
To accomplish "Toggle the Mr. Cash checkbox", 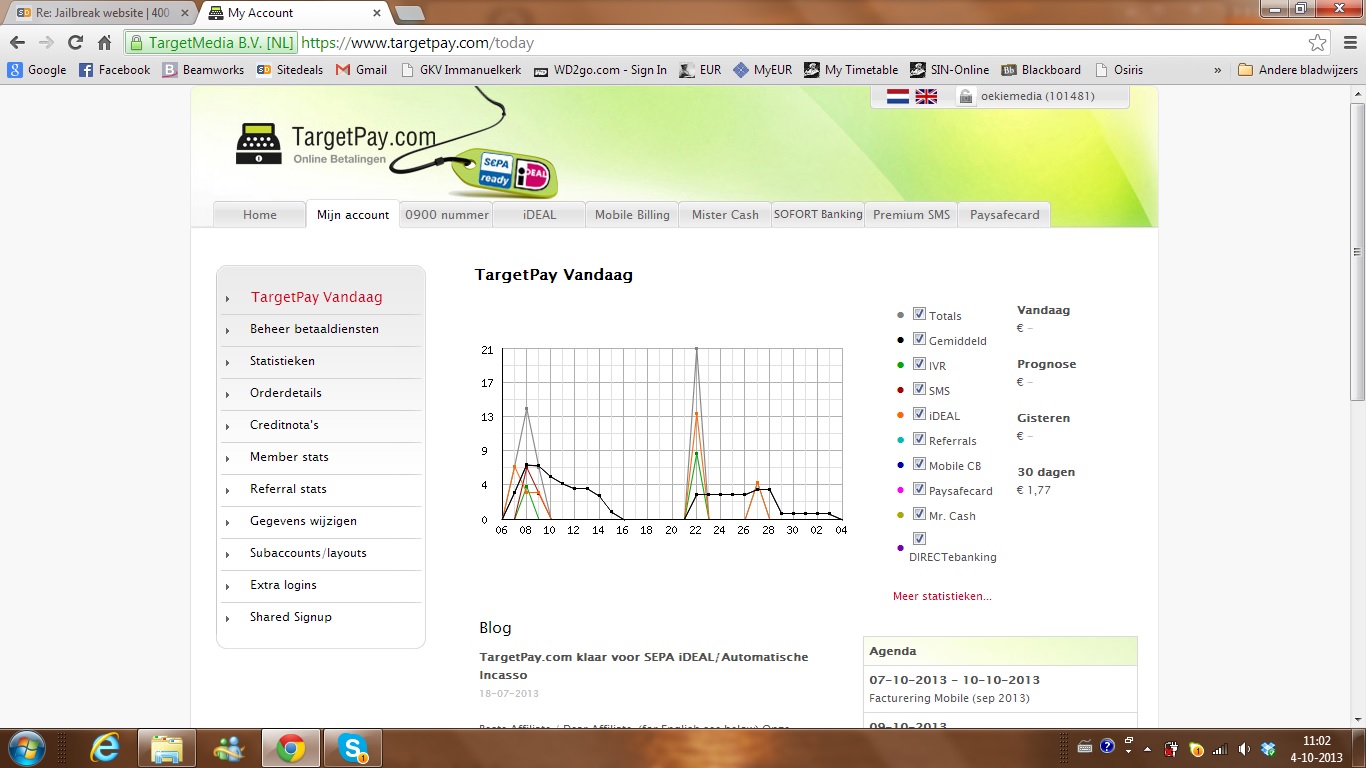I will [x=919, y=514].
